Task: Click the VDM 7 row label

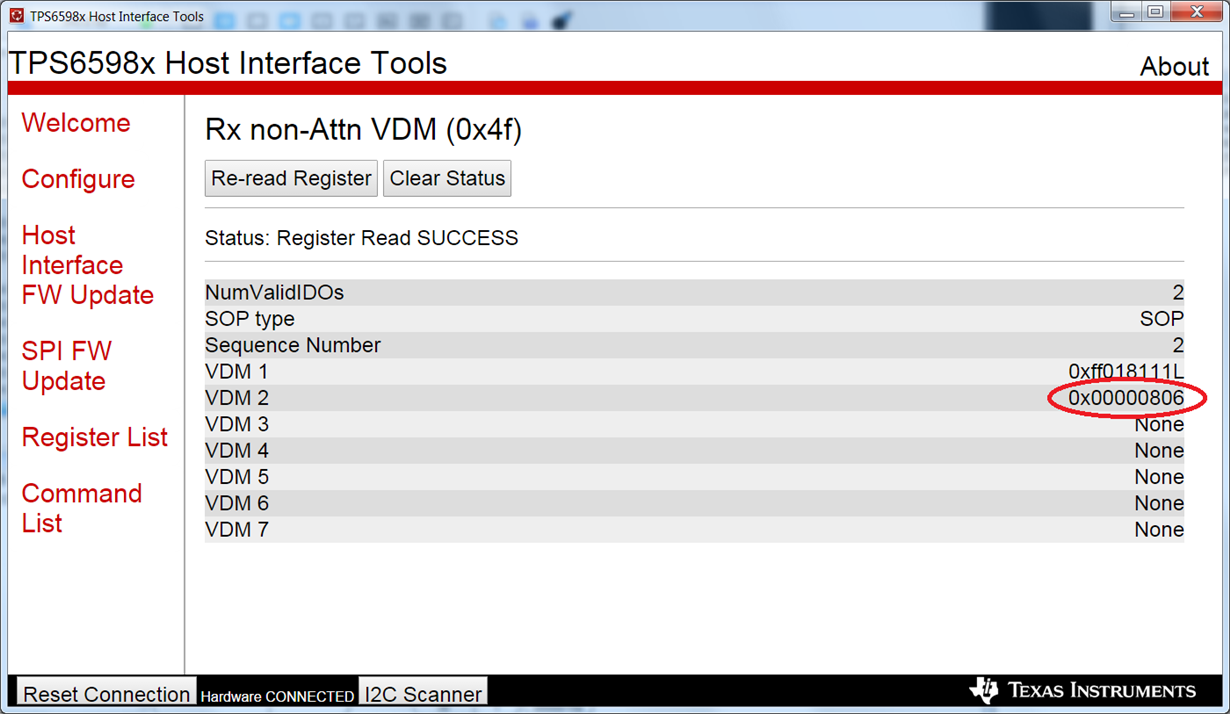Action: (237, 530)
